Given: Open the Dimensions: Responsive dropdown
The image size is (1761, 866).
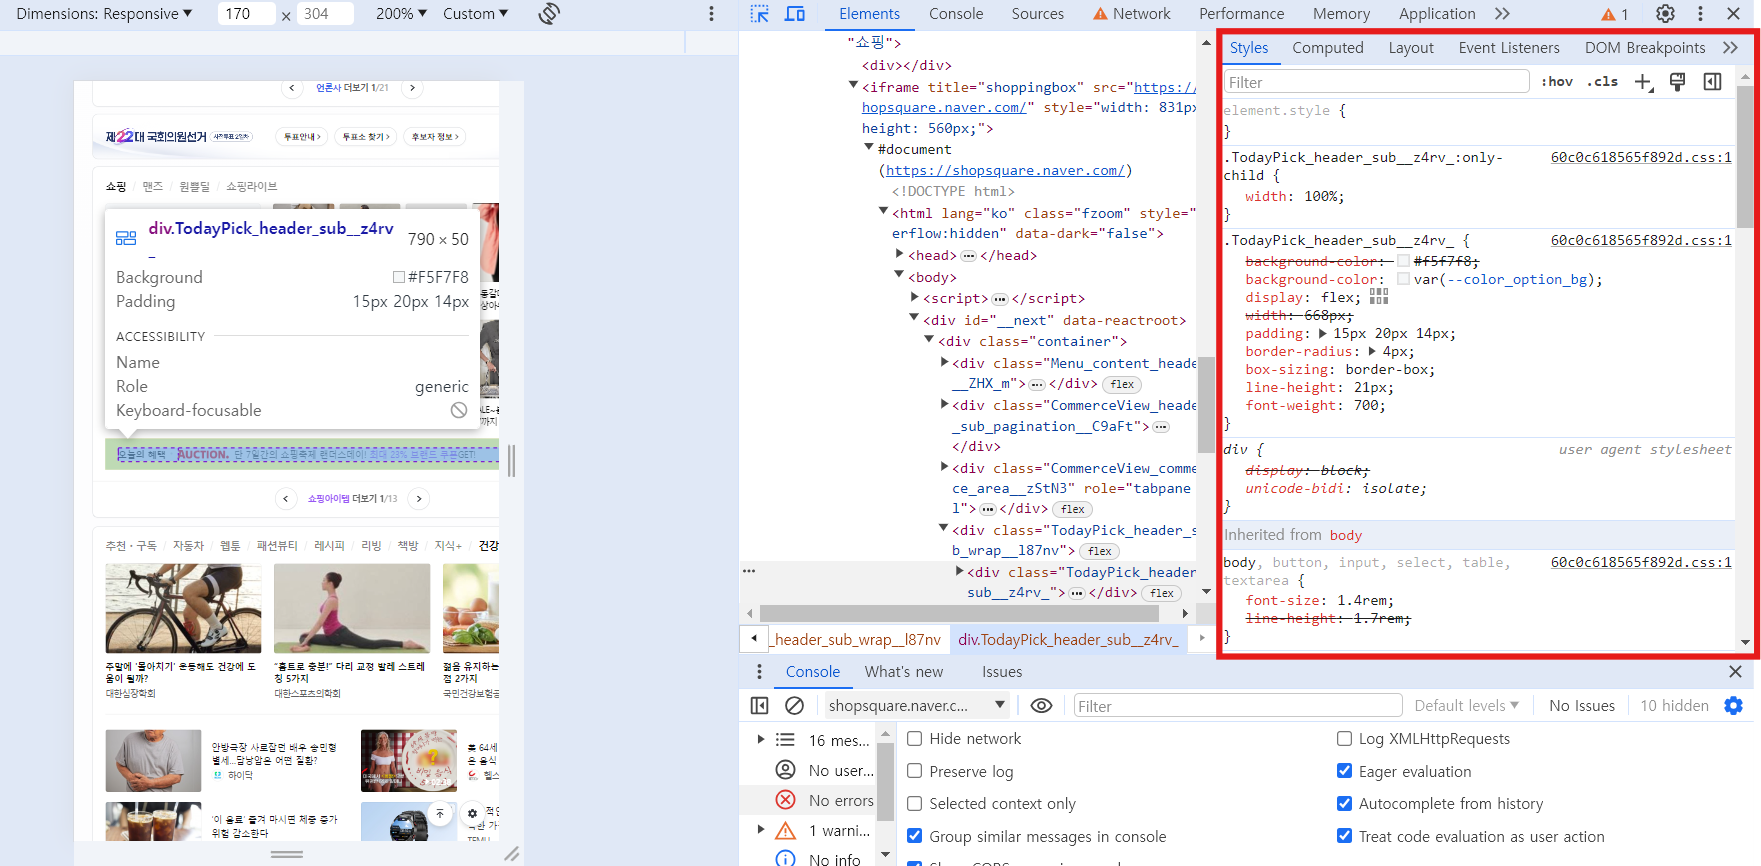Looking at the screenshot, I should 104,14.
